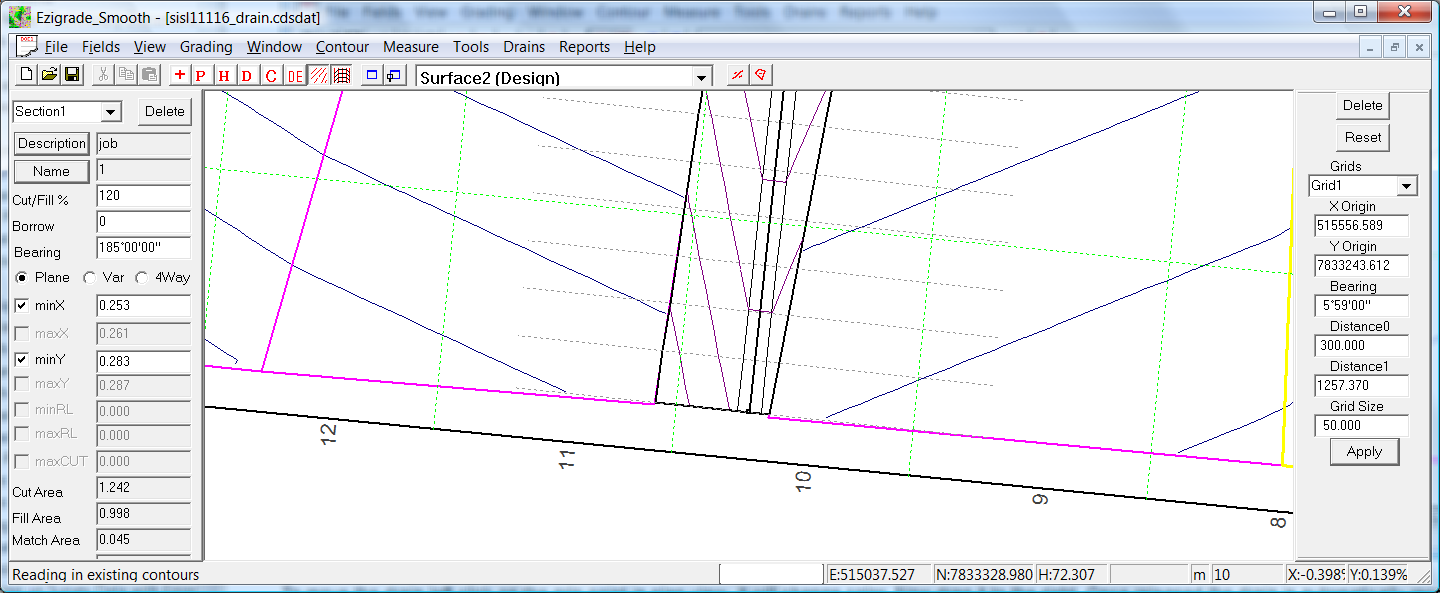
Task: Toggle the red grid hatch icon
Action: tap(341, 75)
